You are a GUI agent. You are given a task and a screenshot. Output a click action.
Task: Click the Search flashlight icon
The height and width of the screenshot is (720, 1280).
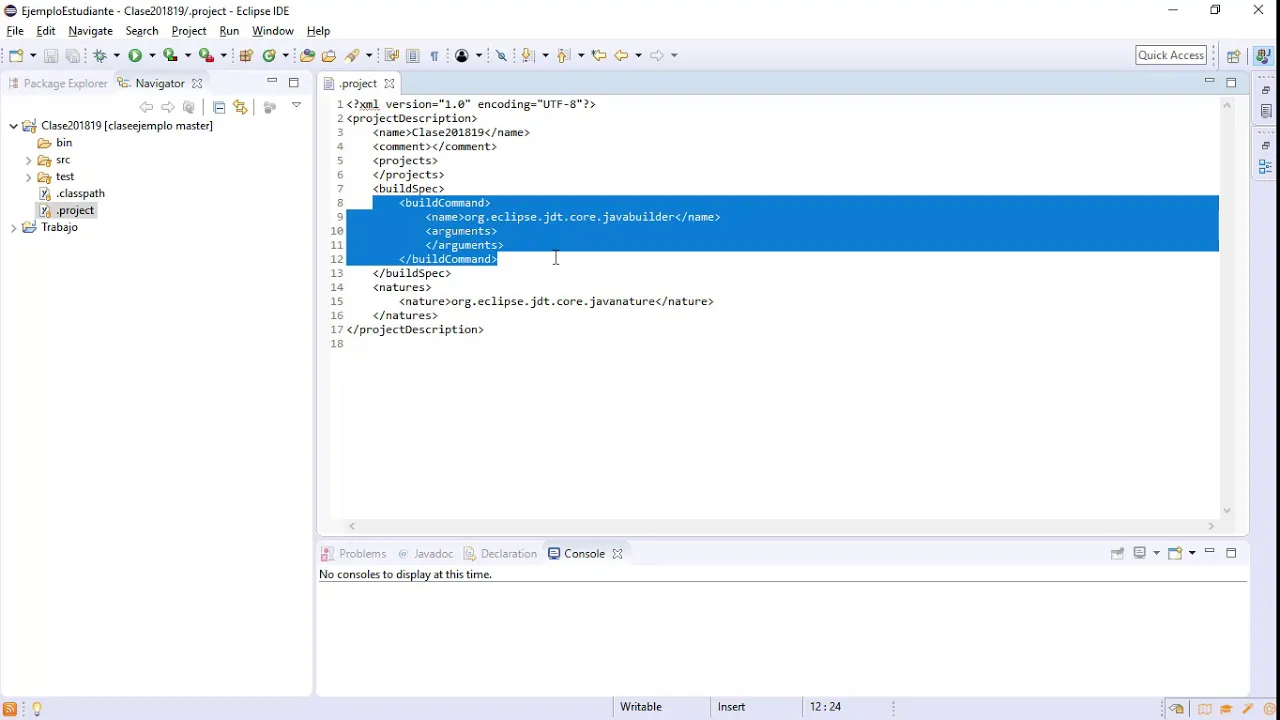[352, 56]
